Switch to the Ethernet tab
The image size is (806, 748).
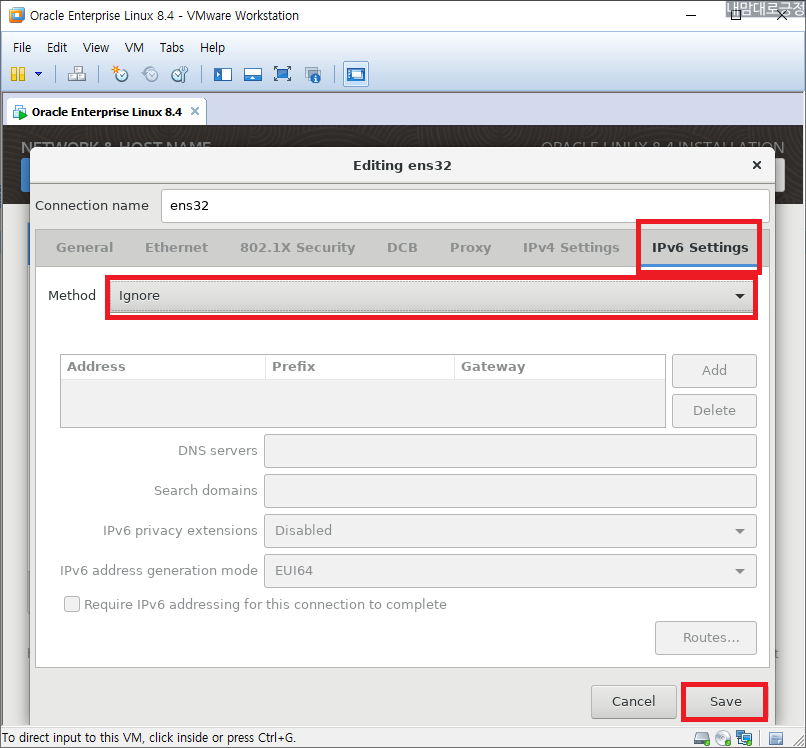[176, 247]
